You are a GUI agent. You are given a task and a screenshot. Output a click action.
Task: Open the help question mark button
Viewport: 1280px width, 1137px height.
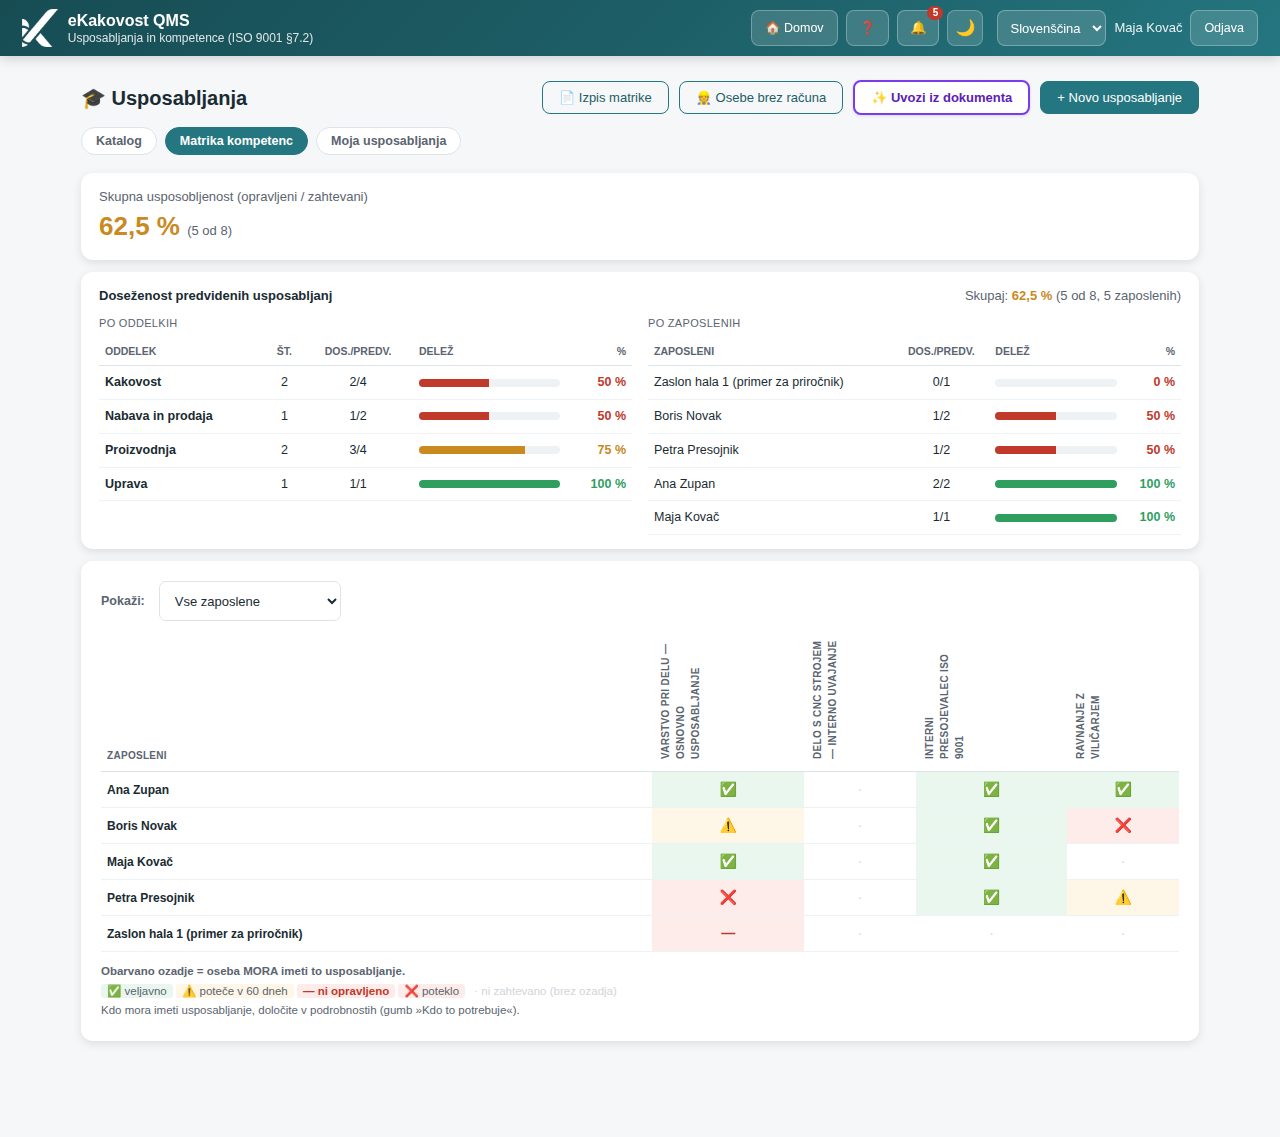[x=867, y=28]
